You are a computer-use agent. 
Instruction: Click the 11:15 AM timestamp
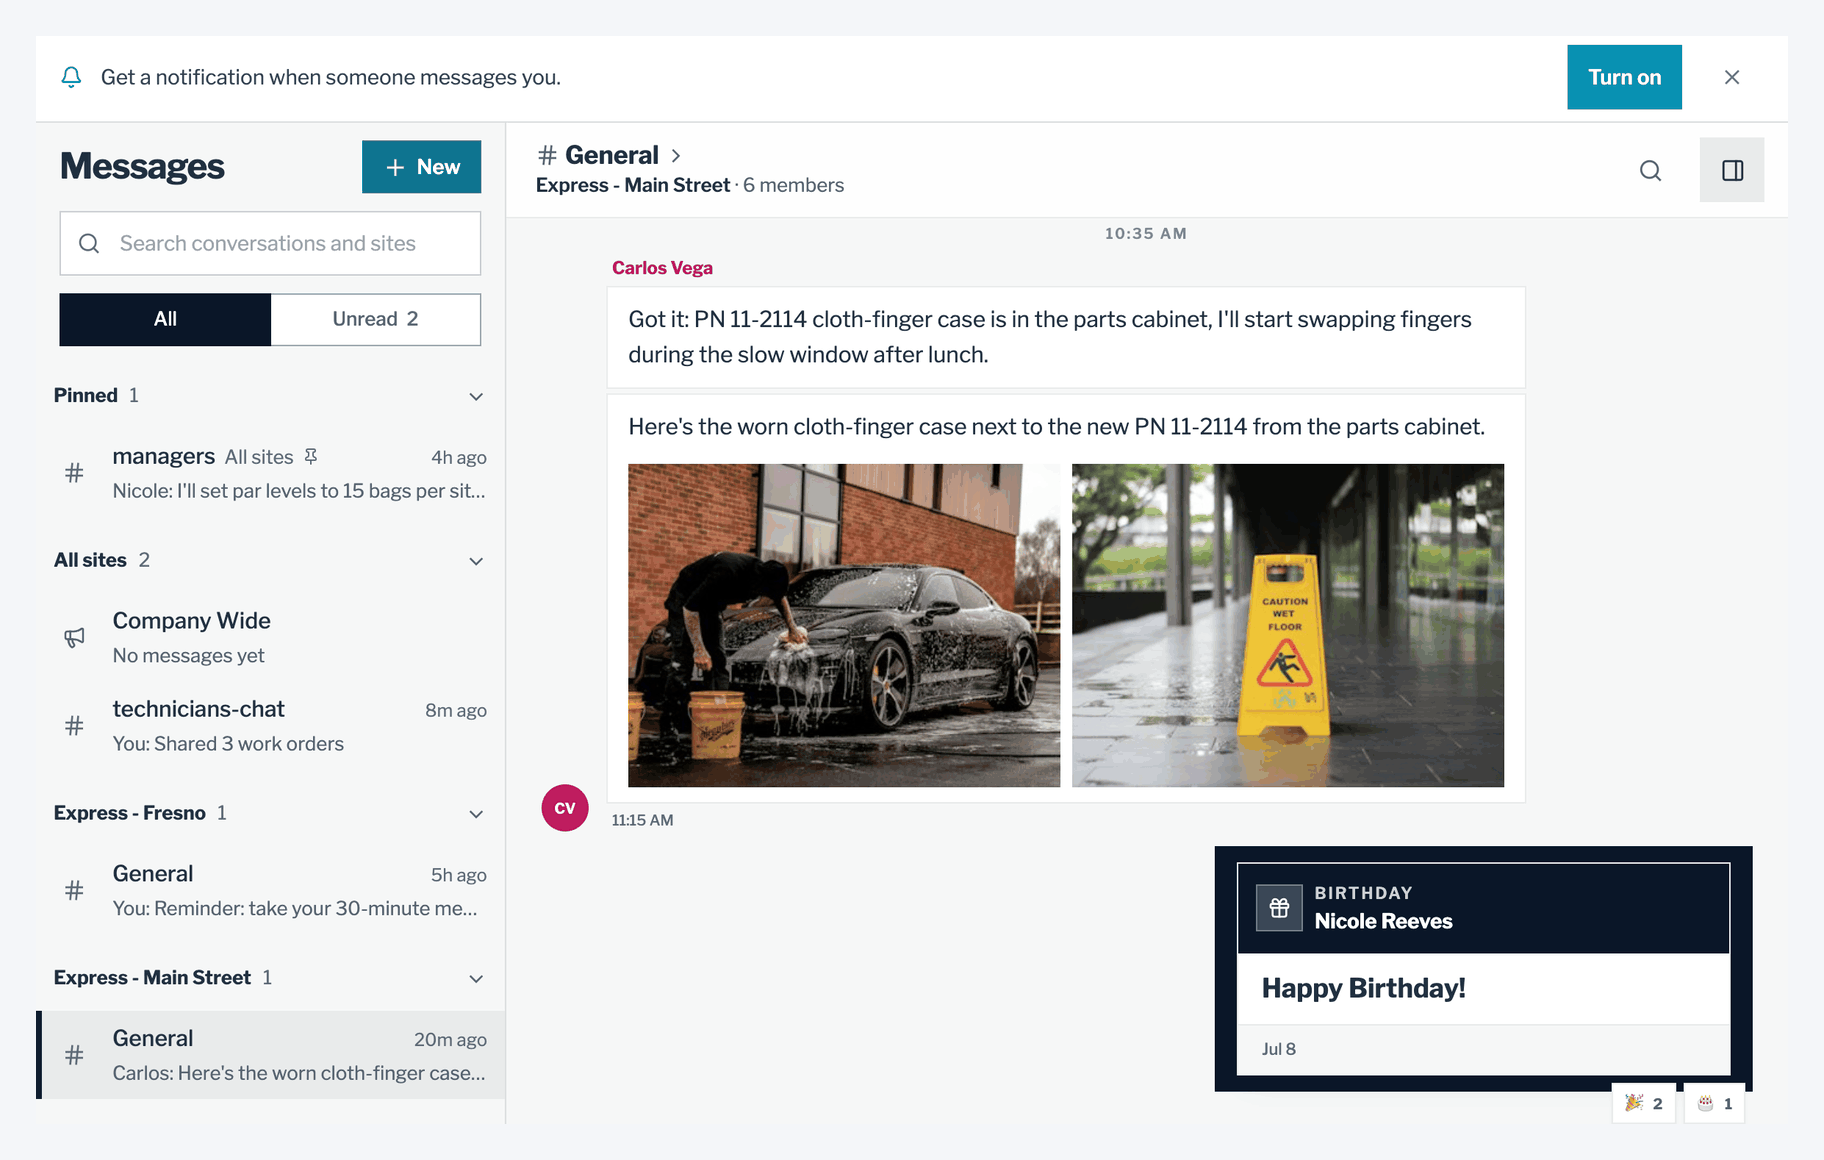[642, 820]
